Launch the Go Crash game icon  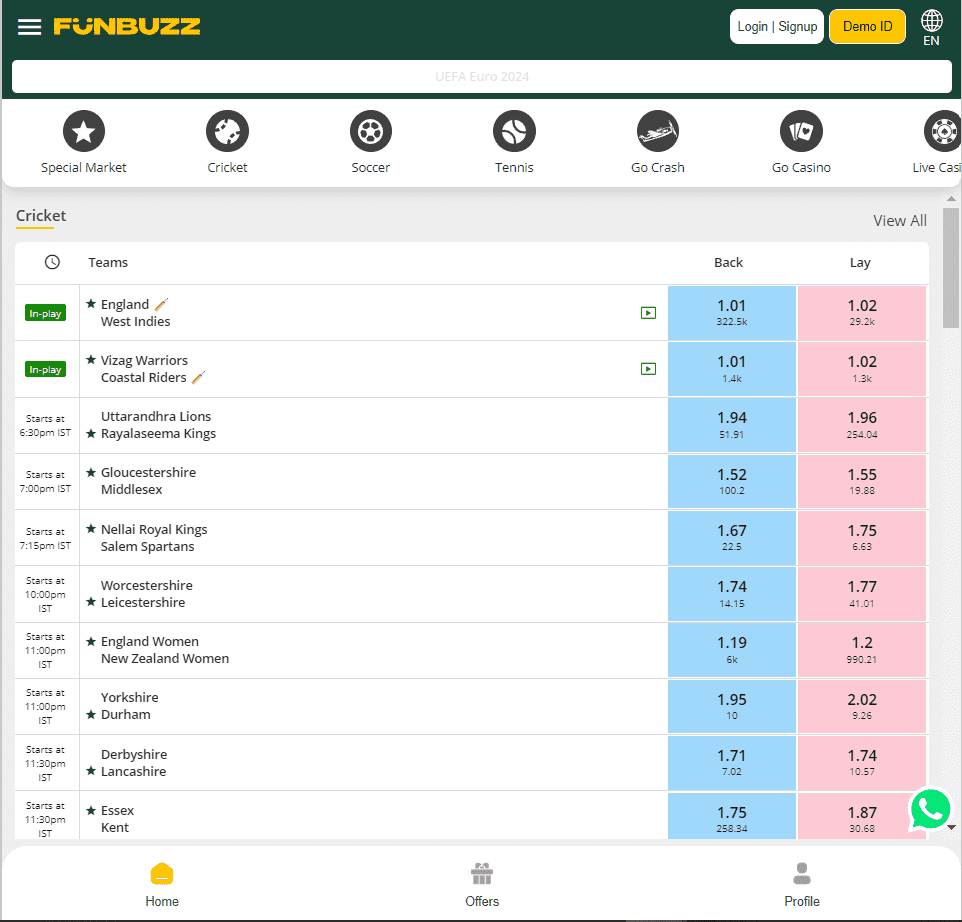[657, 131]
